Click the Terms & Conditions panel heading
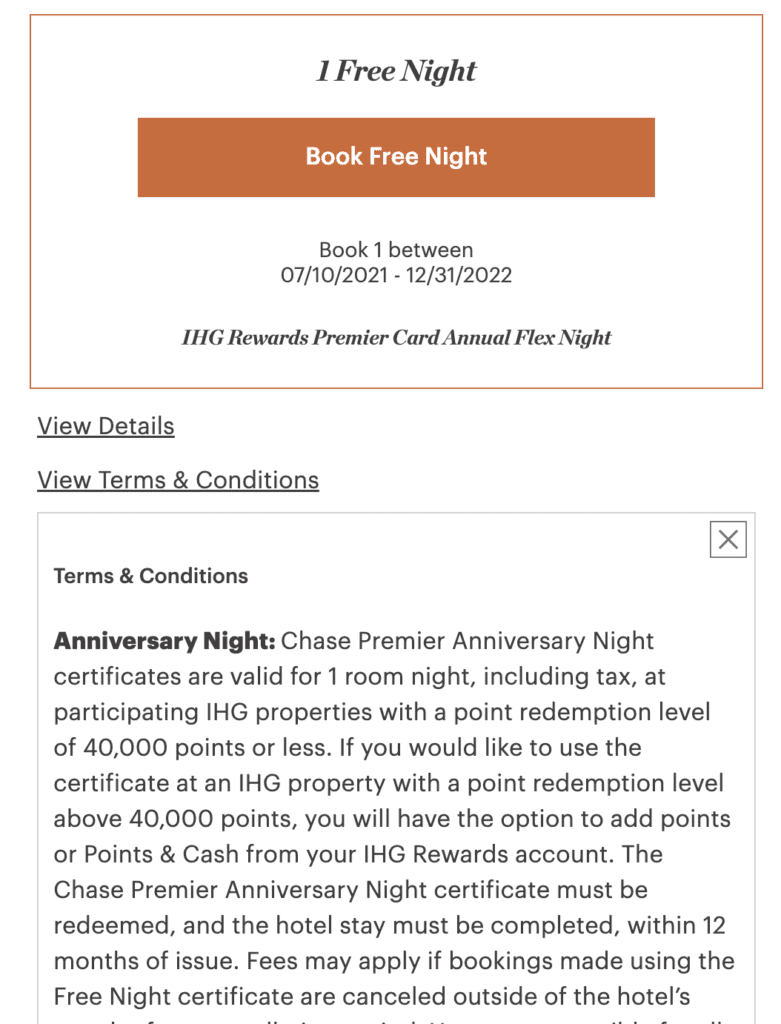 point(151,576)
